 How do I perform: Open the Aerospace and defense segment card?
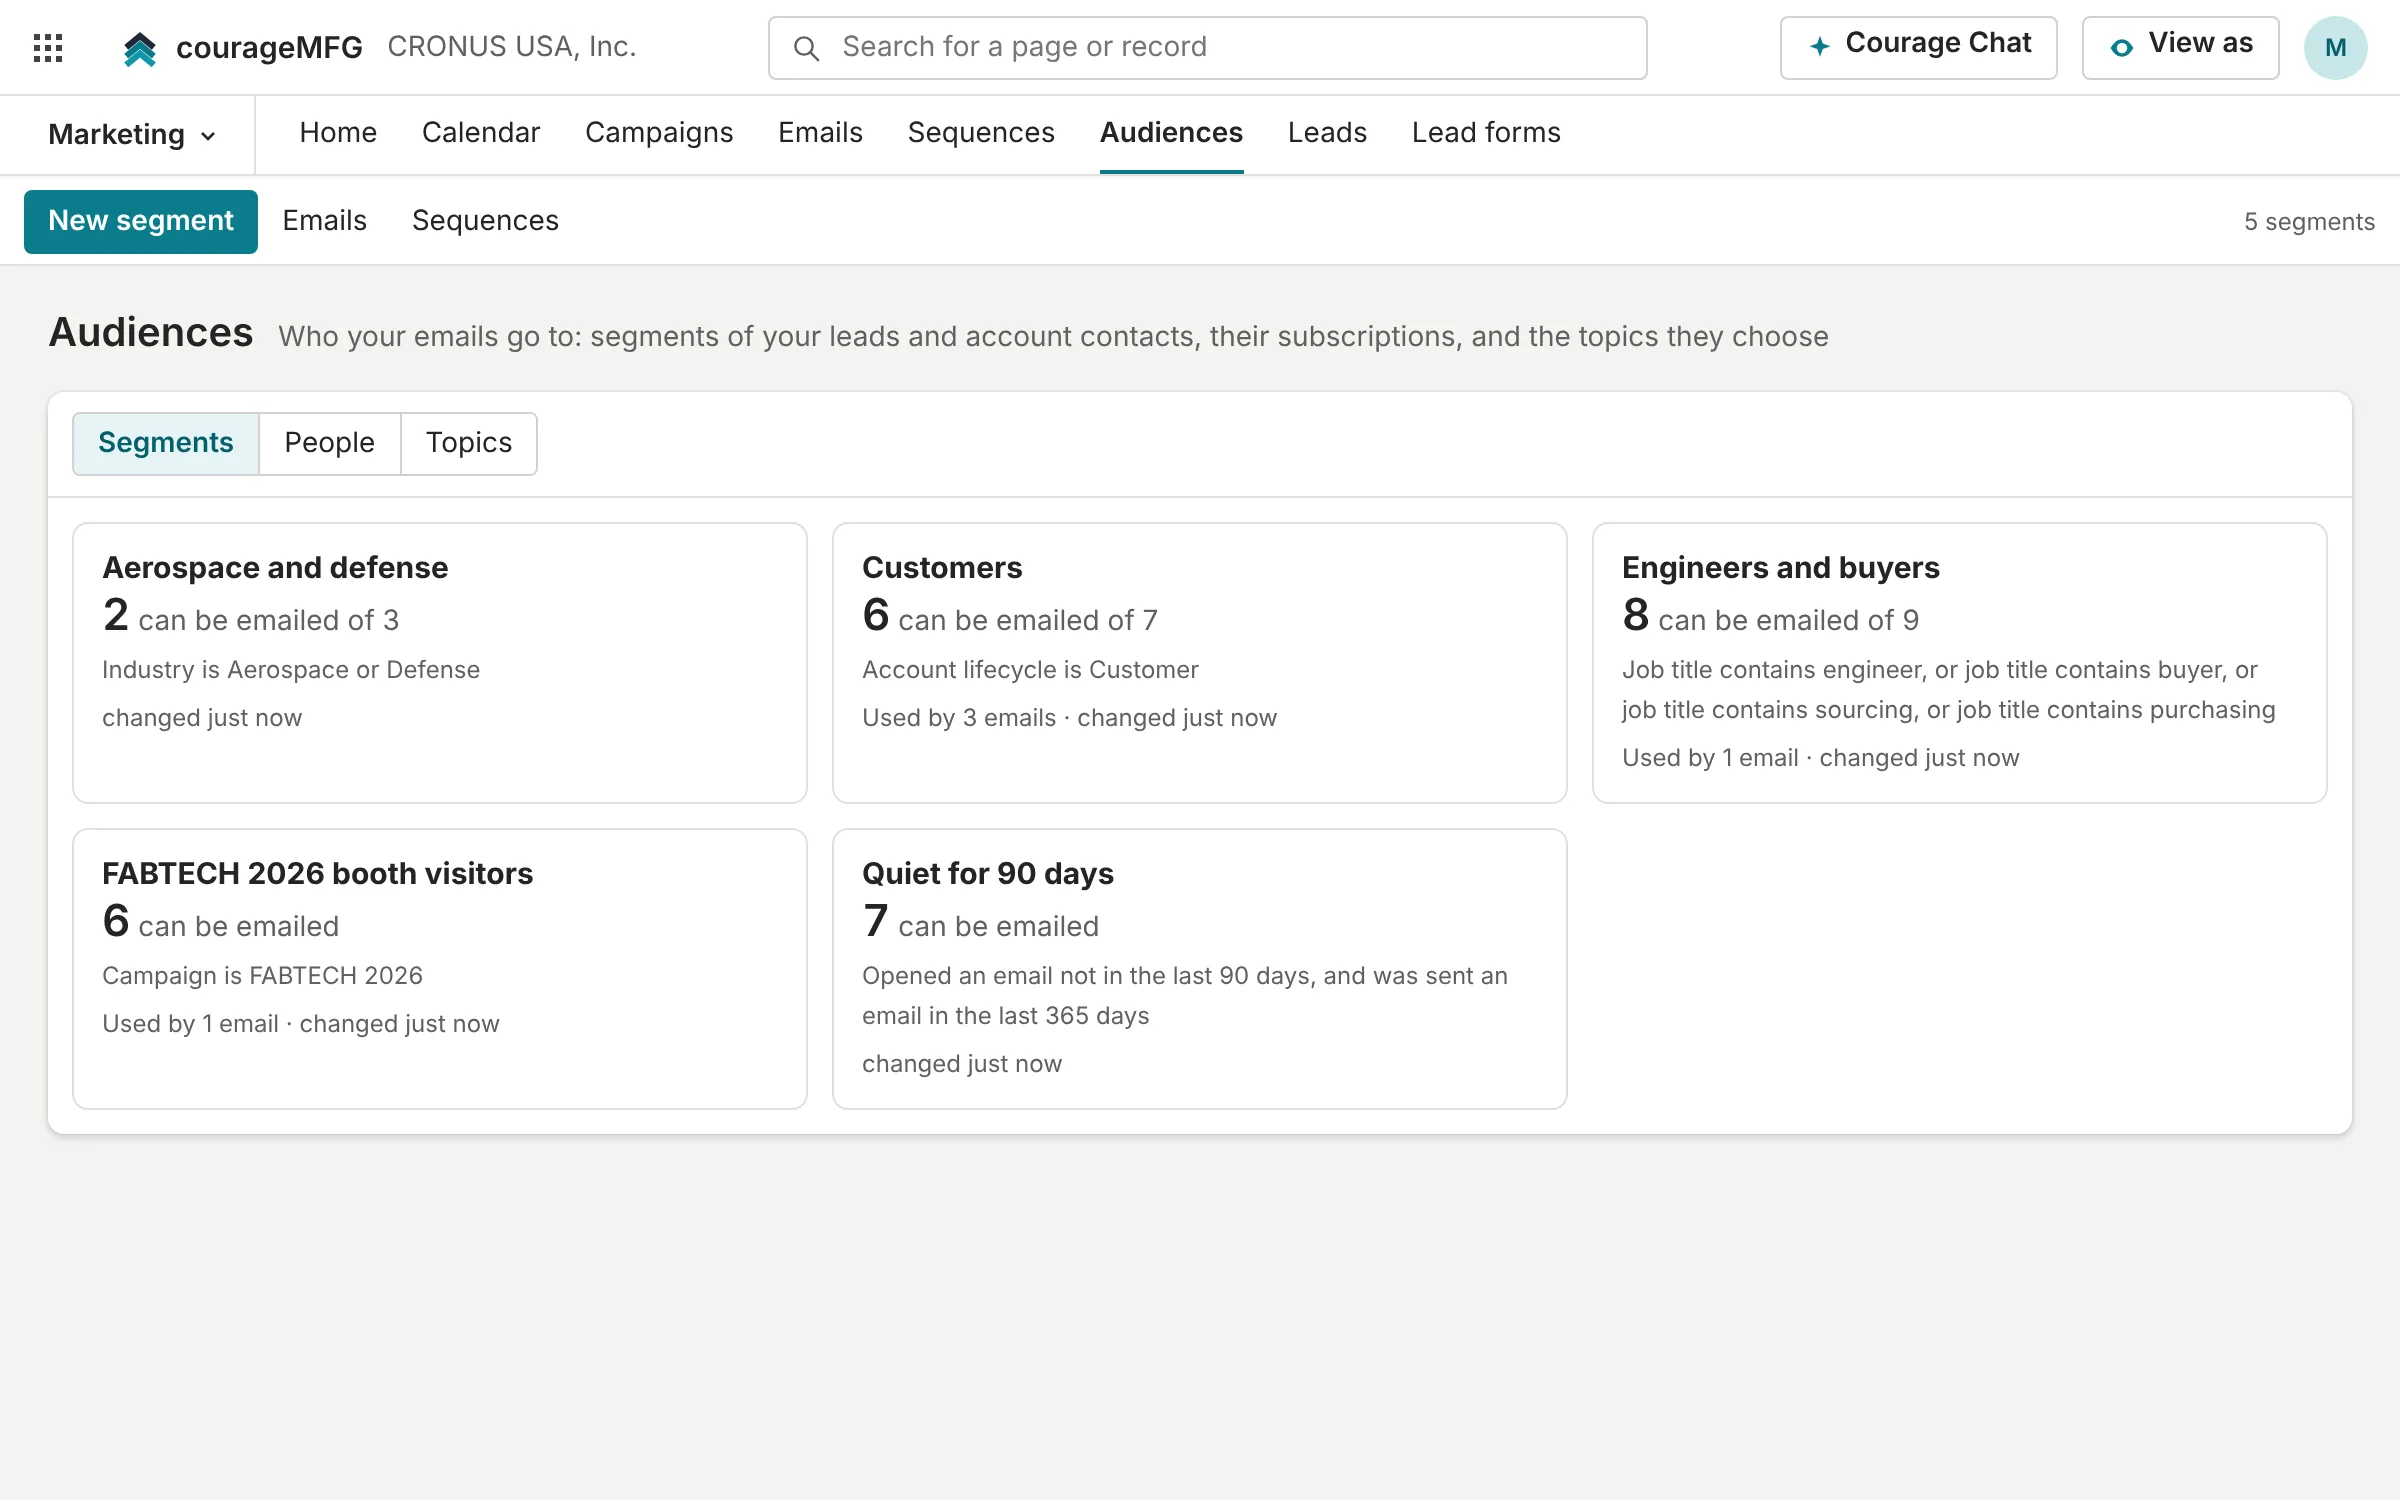(x=440, y=663)
